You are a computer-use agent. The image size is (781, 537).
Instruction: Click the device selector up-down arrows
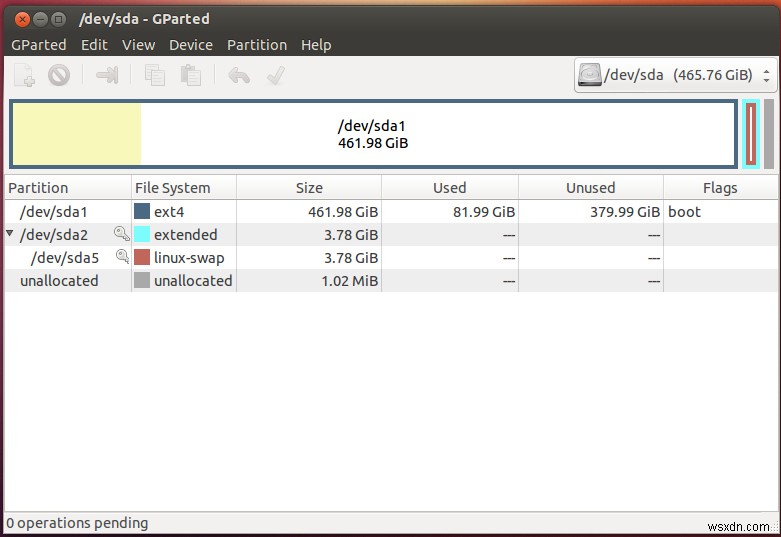766,76
